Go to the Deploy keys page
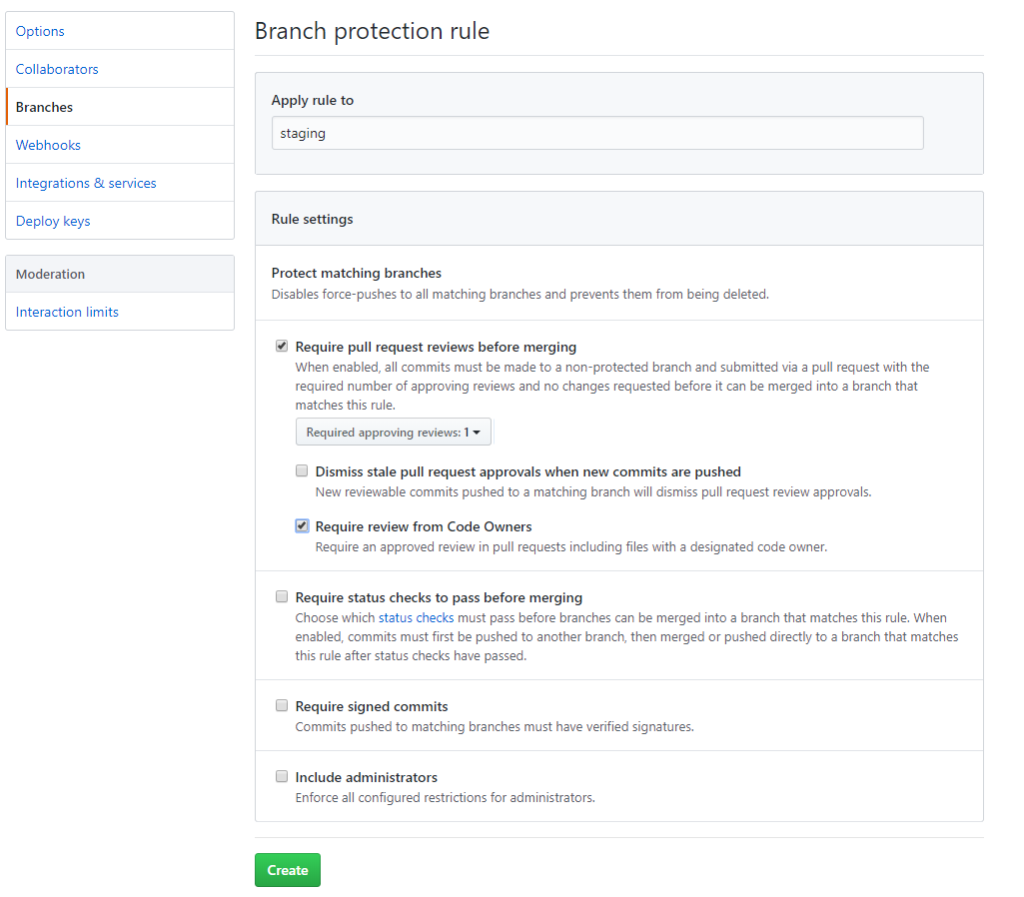This screenshot has width=1024, height=897. [52, 221]
